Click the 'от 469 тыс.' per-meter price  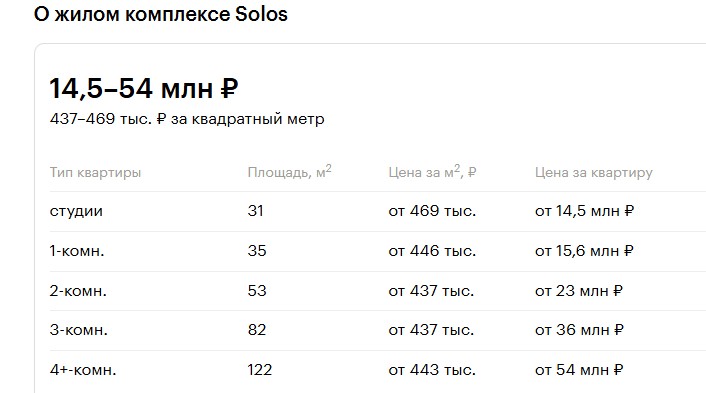point(432,211)
